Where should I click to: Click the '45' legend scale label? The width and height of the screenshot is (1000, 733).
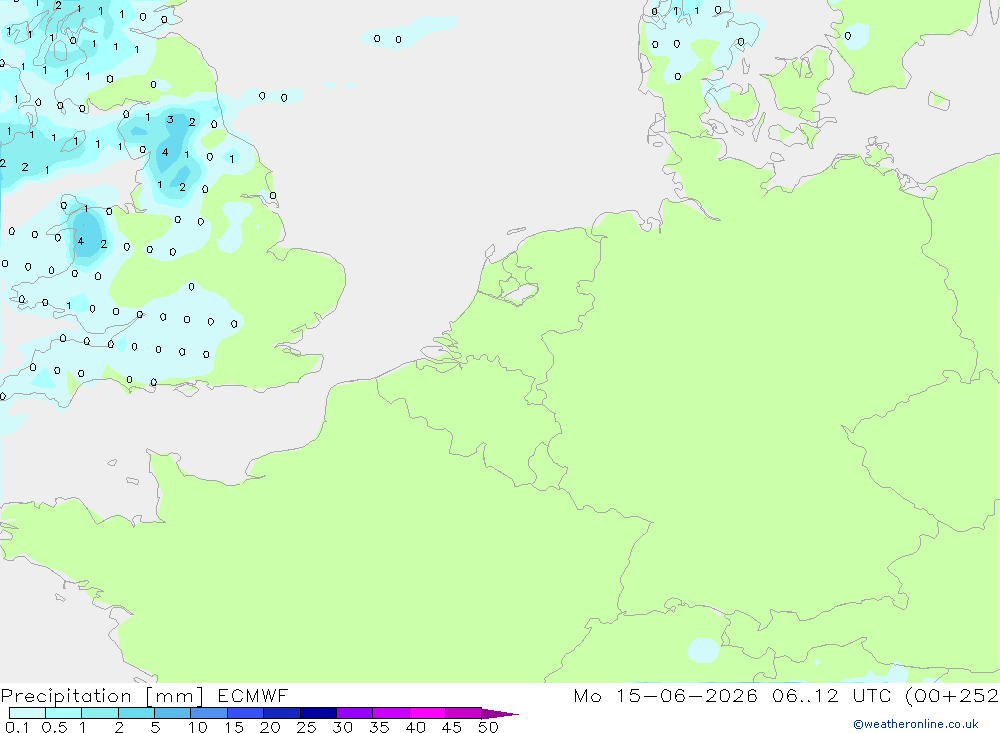click(452, 727)
